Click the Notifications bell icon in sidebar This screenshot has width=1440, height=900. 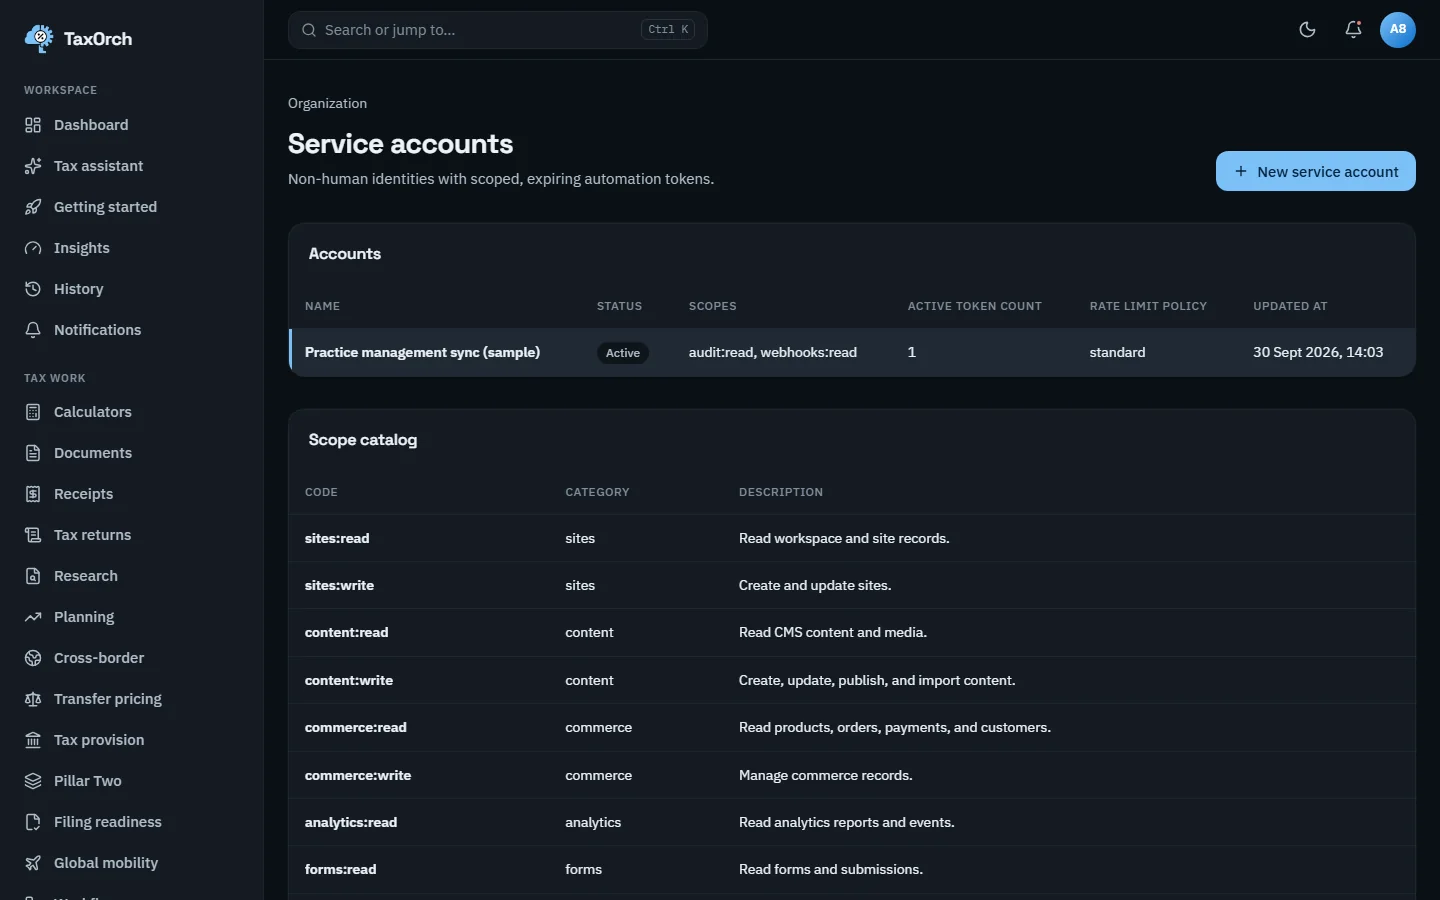click(33, 330)
